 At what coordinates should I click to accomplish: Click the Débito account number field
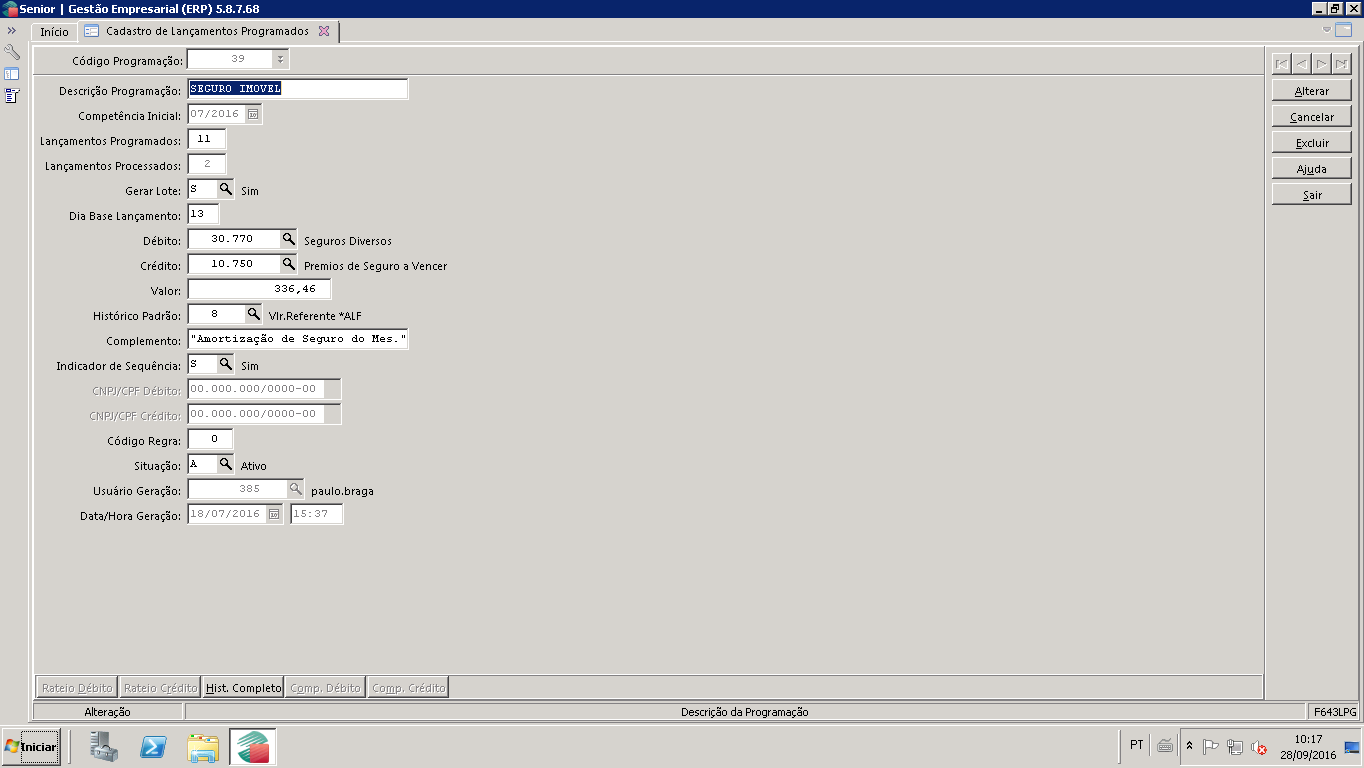tap(234, 239)
